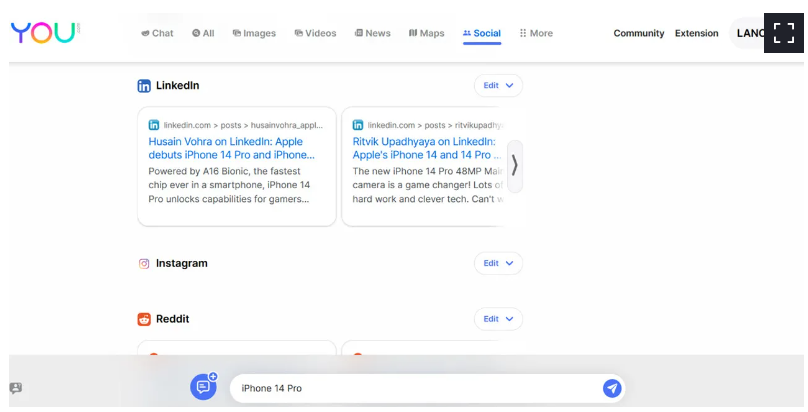Click the fullscreen expand icon
The height and width of the screenshot is (412, 808).
[x=783, y=33]
